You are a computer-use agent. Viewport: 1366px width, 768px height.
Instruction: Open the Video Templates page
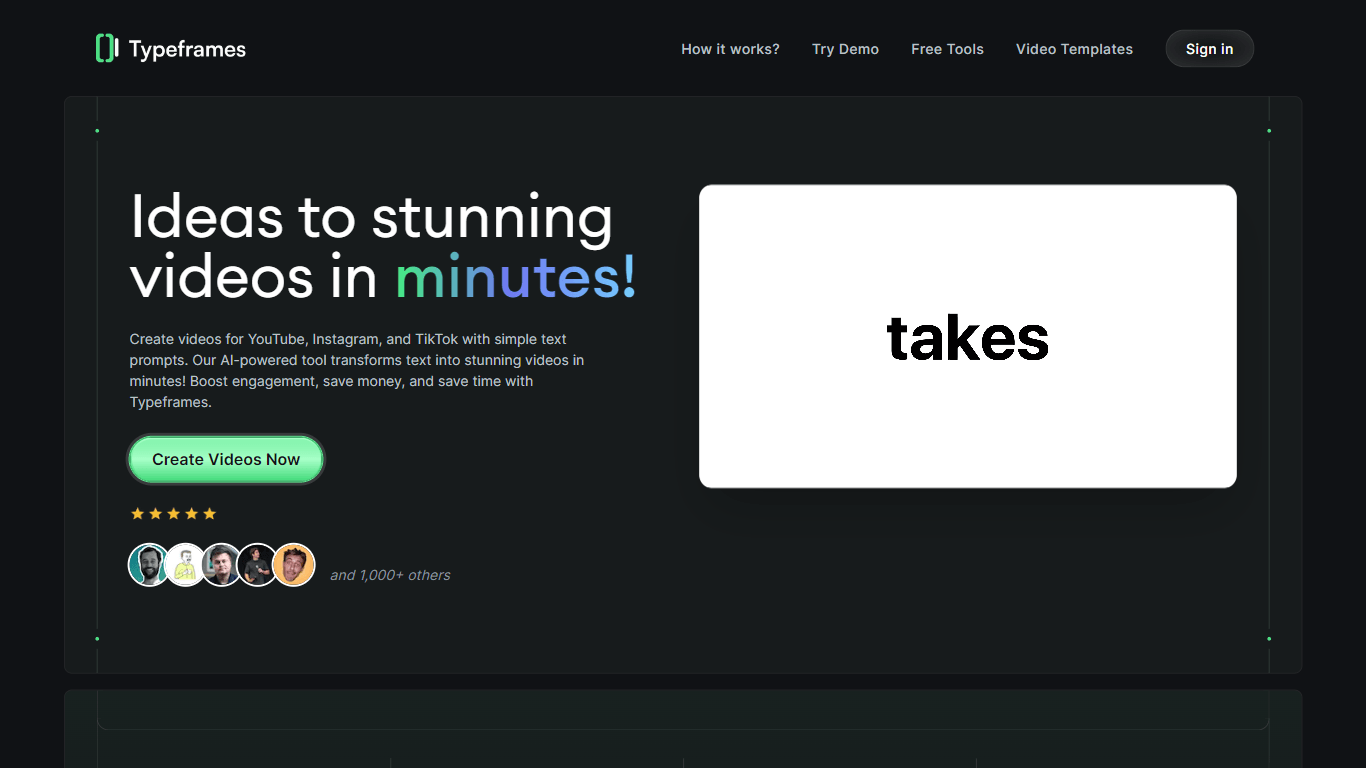[1074, 49]
